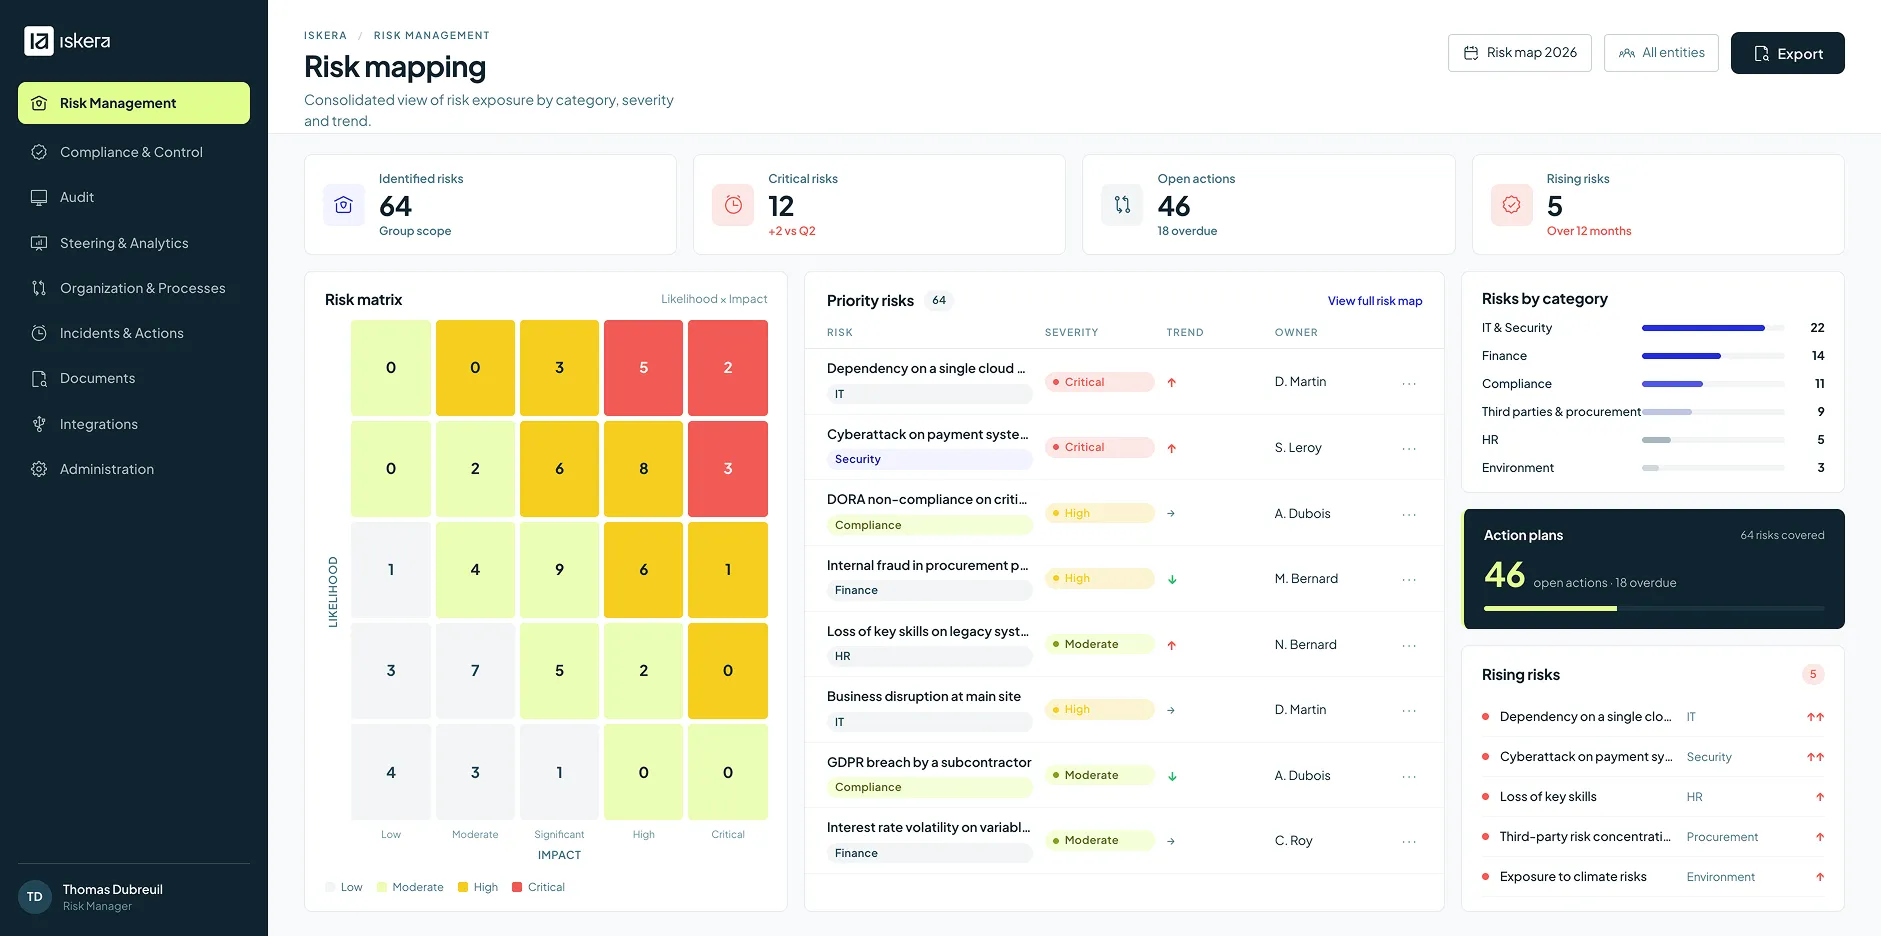
Task: Click the ISKERA breadcrumb link
Action: pos(325,35)
